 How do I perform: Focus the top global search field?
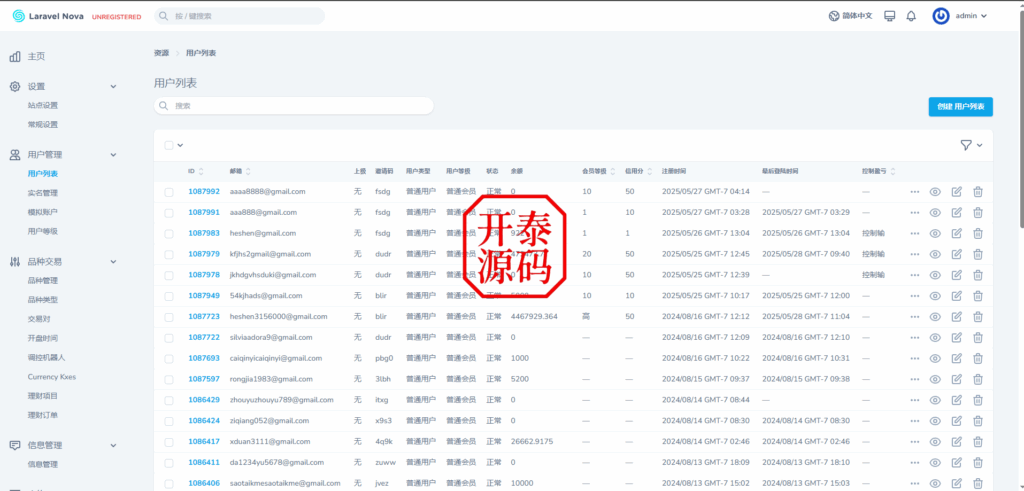pyautogui.click(x=240, y=16)
